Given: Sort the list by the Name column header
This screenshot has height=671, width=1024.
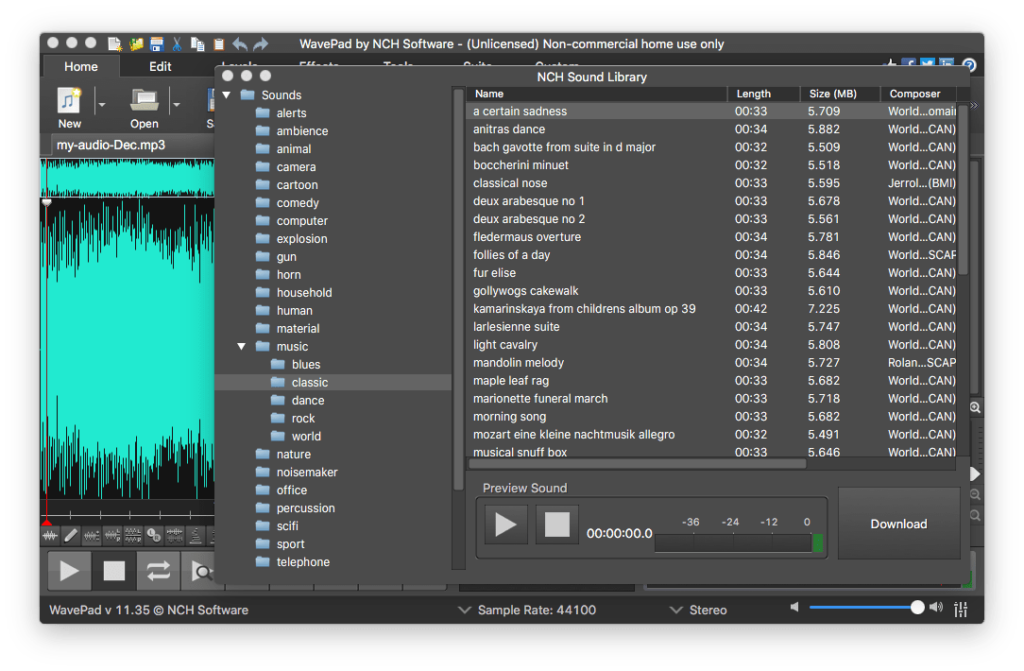Looking at the screenshot, I should pos(597,94).
